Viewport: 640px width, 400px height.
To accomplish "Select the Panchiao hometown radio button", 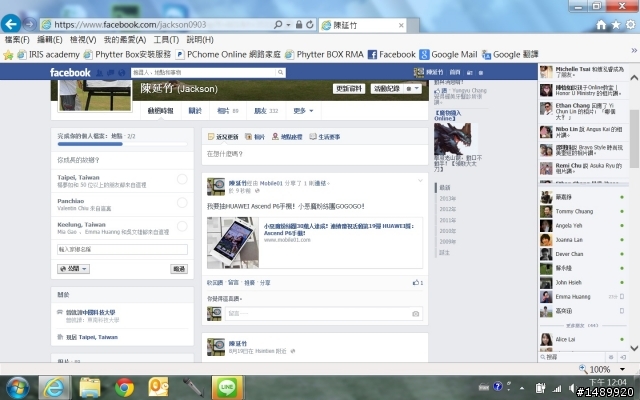I will pyautogui.click(x=182, y=202).
